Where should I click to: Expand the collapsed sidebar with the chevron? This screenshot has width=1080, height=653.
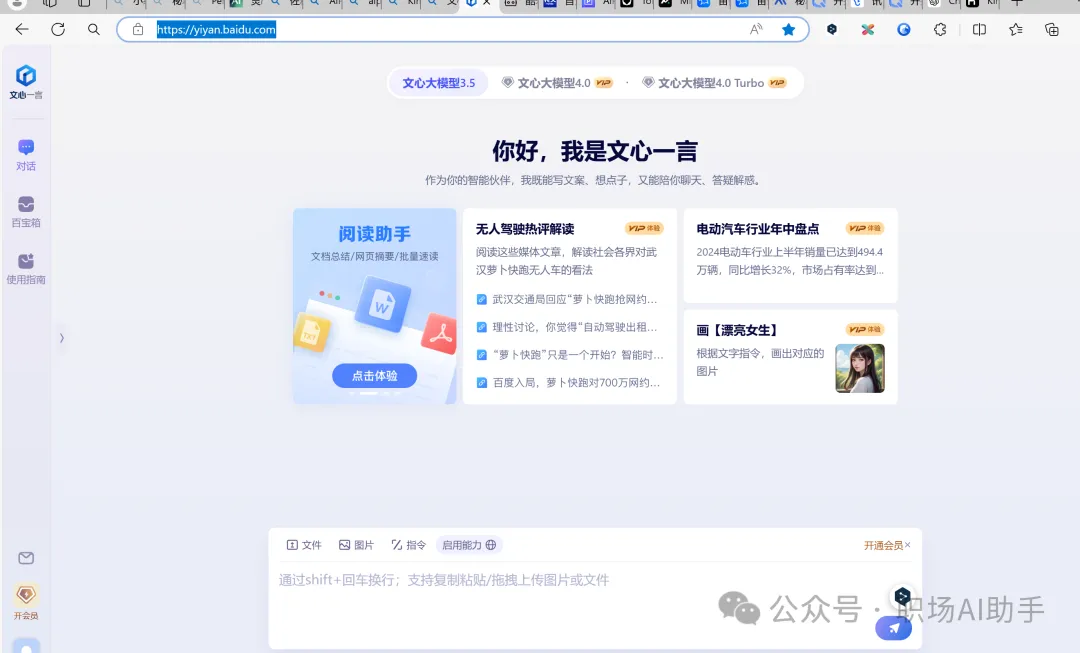pos(62,338)
